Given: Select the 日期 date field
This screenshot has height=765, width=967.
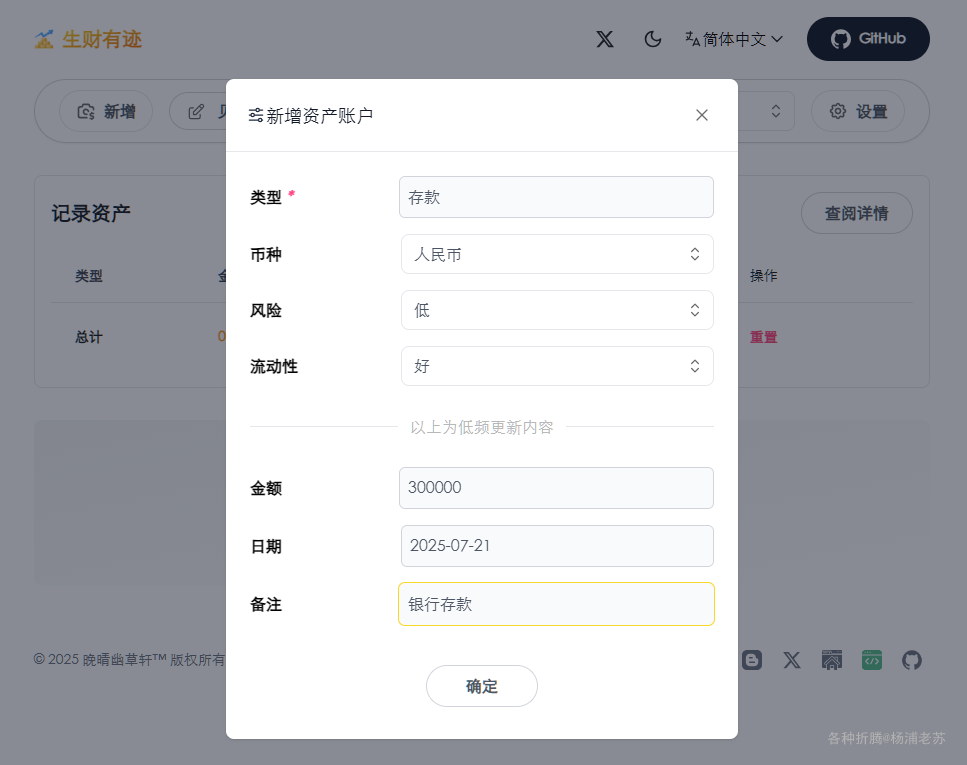Looking at the screenshot, I should [x=557, y=546].
